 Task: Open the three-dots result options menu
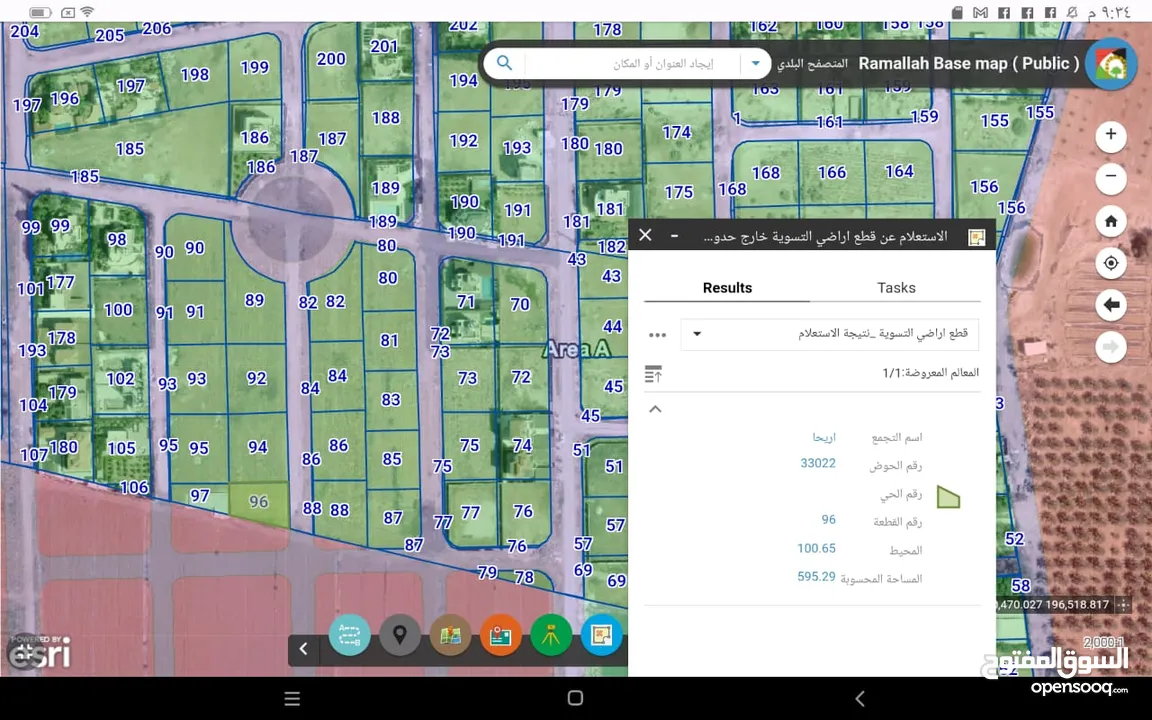[x=657, y=335]
